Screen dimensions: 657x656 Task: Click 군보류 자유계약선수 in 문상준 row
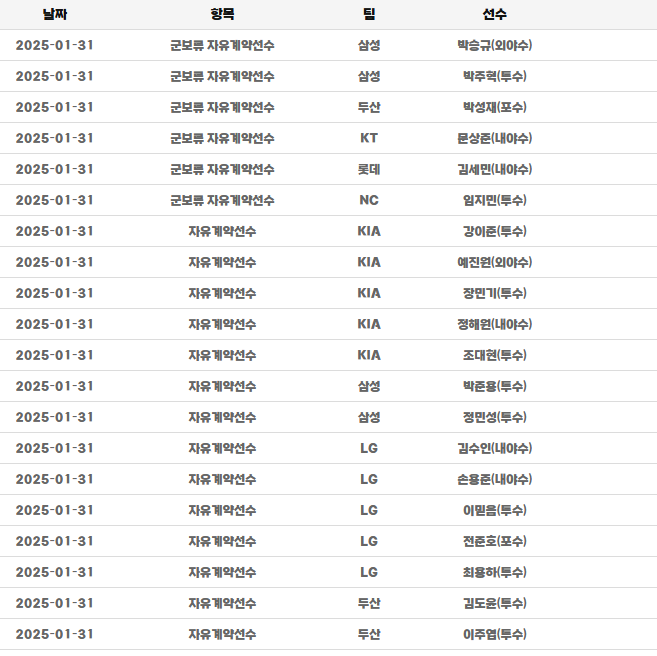pos(222,138)
